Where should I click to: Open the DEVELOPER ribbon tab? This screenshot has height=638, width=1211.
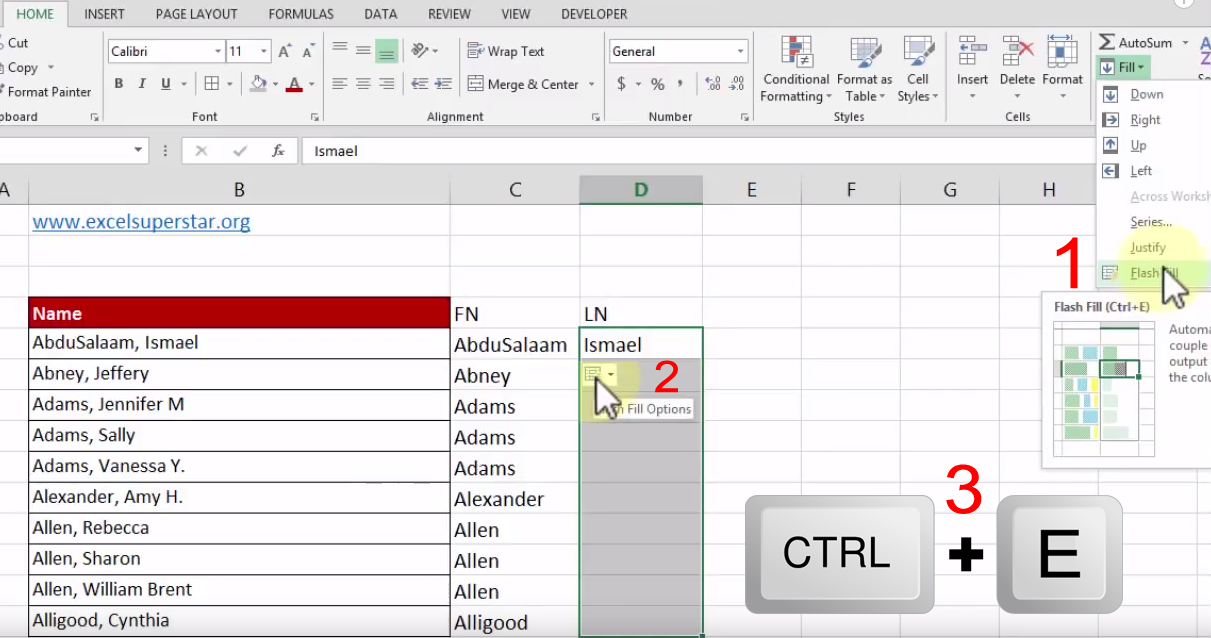[594, 14]
